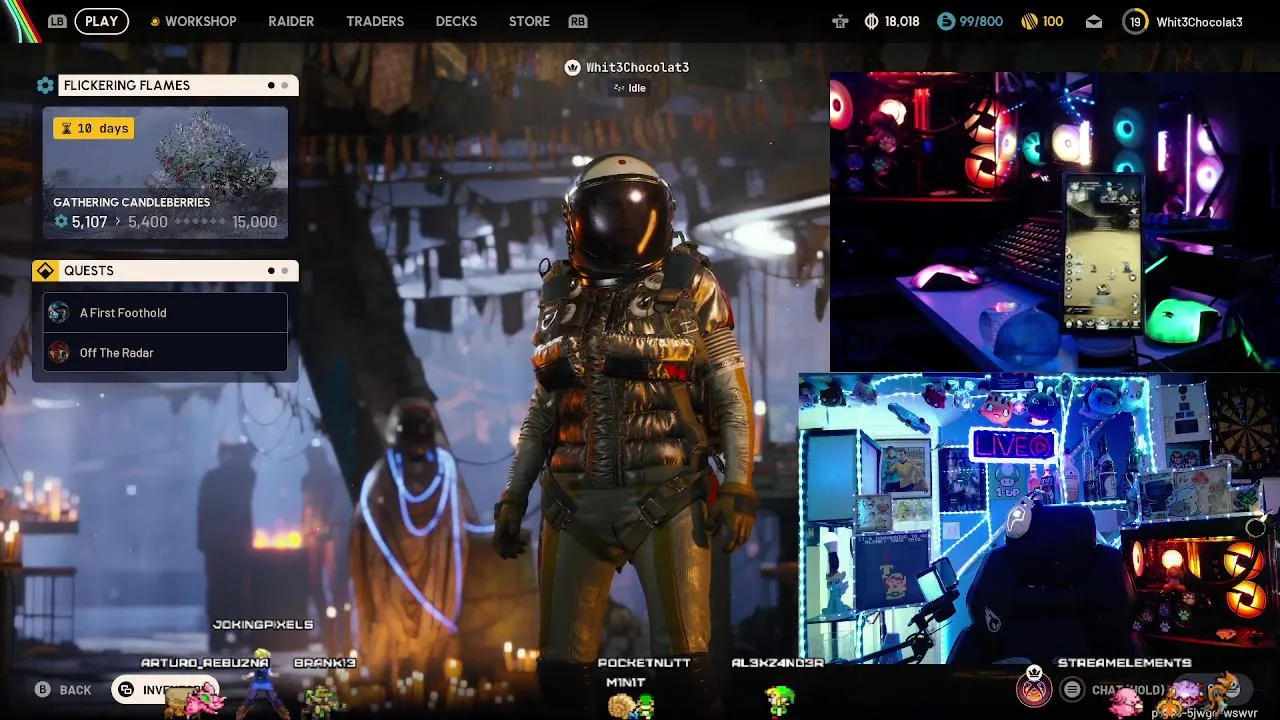Select second page dot in Quests header
This screenshot has height=720, width=1280.
285,271
